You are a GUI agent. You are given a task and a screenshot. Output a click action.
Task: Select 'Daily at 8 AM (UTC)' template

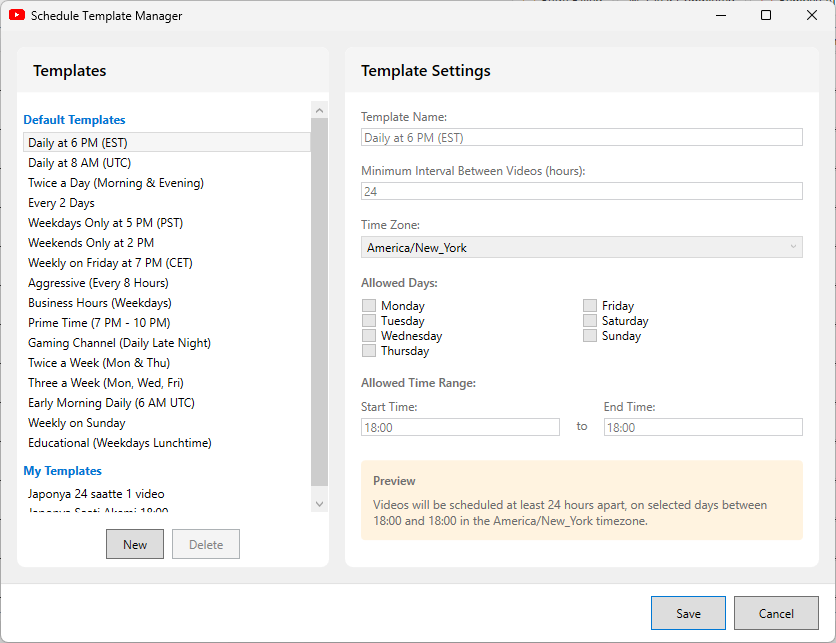[79, 163]
